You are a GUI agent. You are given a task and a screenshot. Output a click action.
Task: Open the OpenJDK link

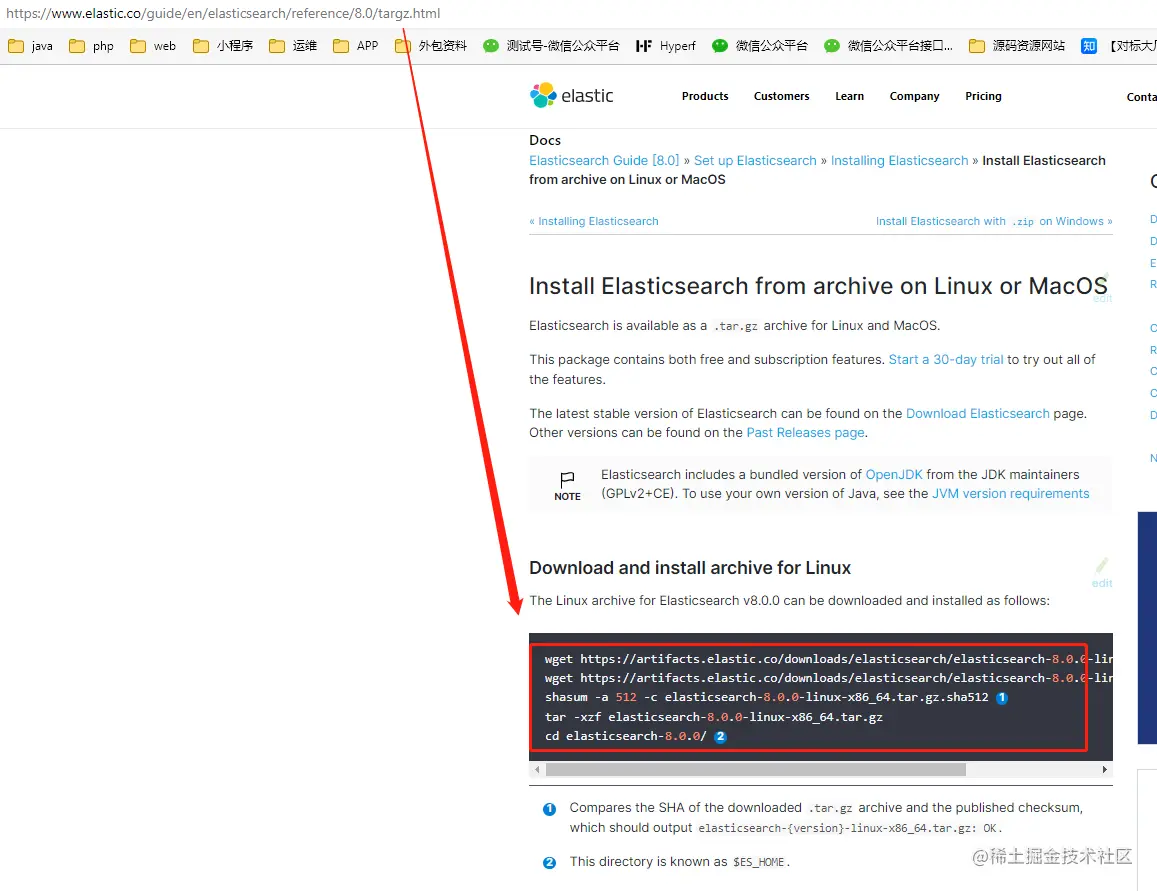coord(894,474)
